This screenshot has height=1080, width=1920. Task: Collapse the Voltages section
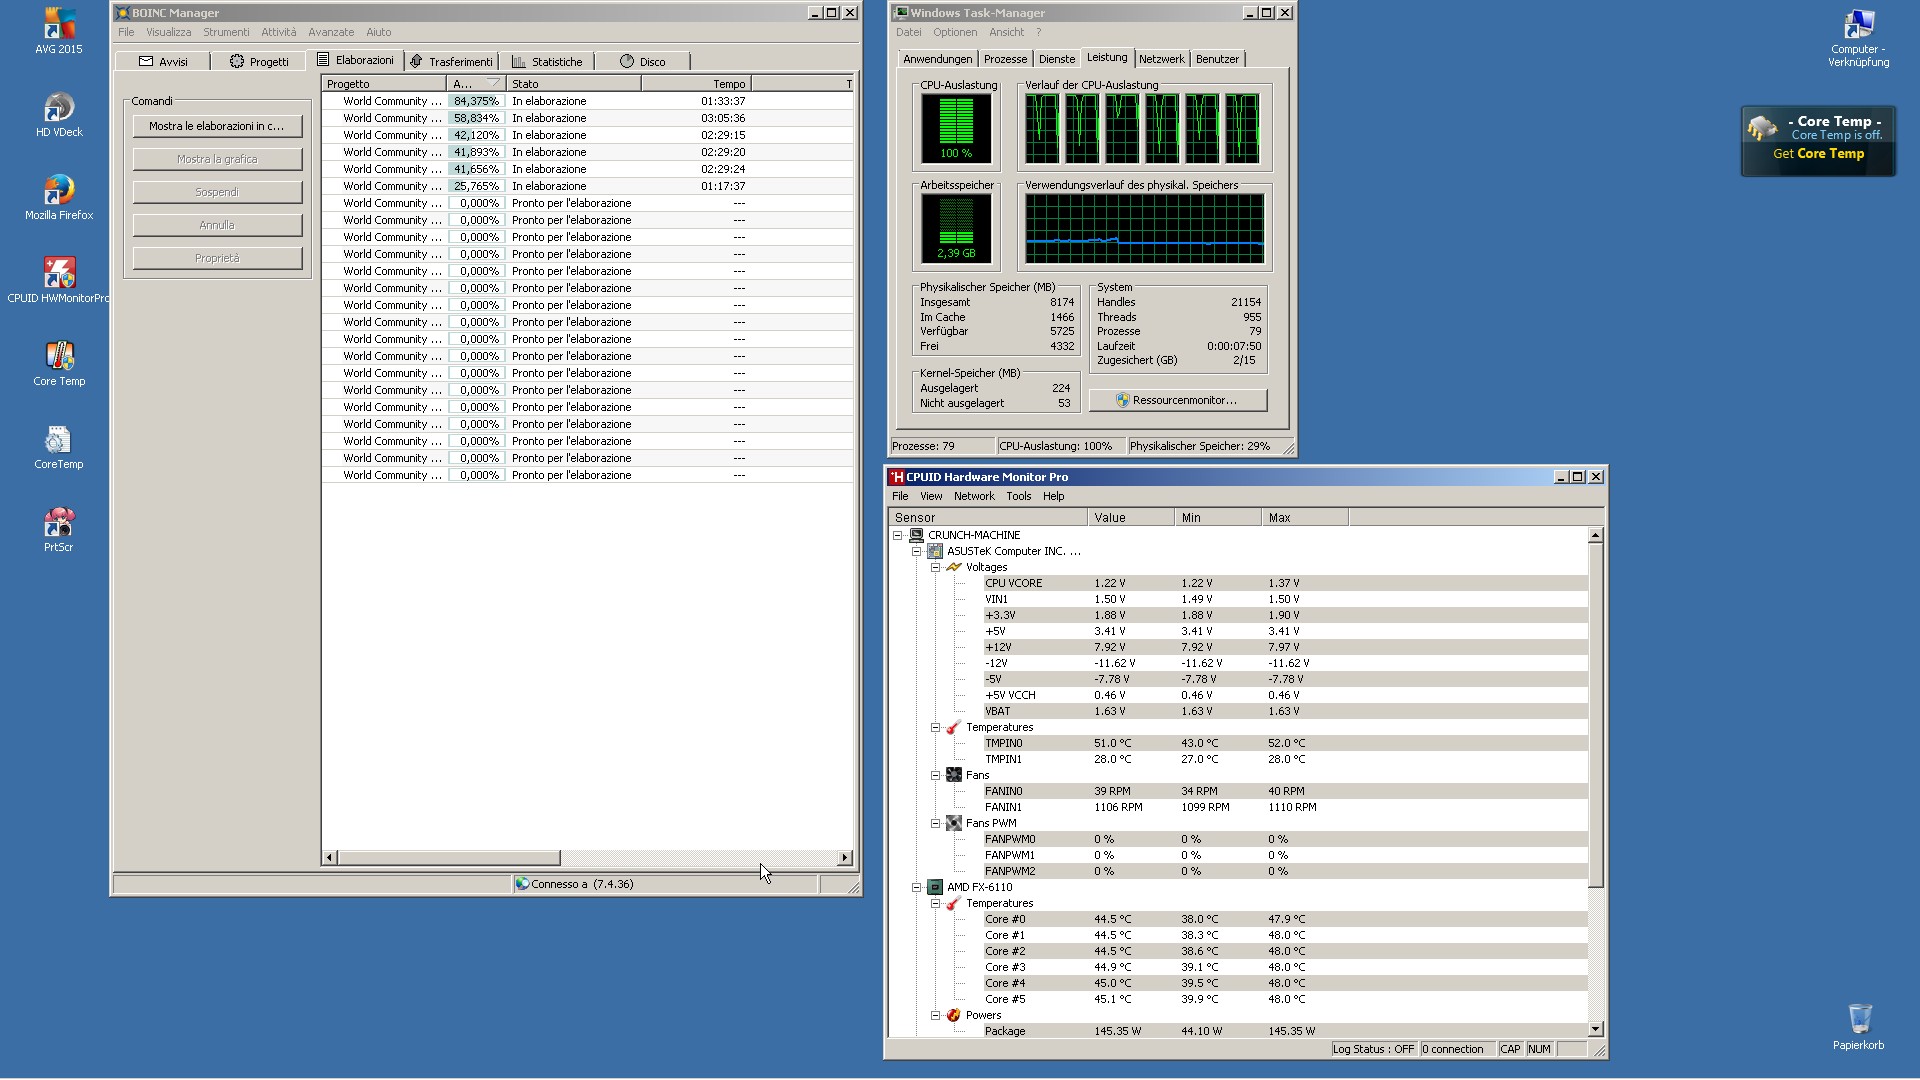(936, 567)
